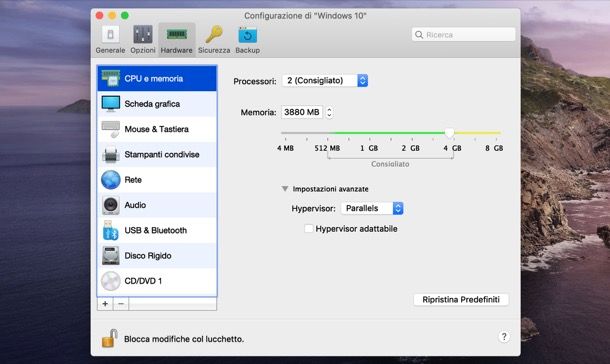Click the padlock icon to lock changes
Image resolution: width=610 pixels, height=364 pixels.
tap(110, 338)
